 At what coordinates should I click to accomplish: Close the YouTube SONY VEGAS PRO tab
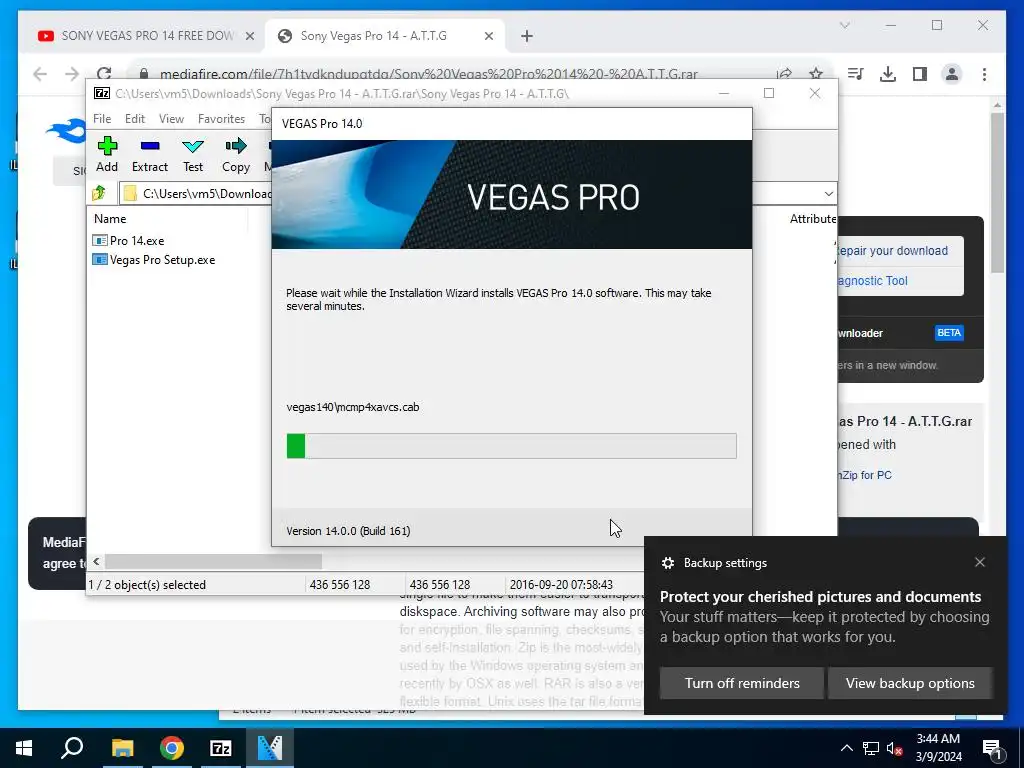coord(249,37)
